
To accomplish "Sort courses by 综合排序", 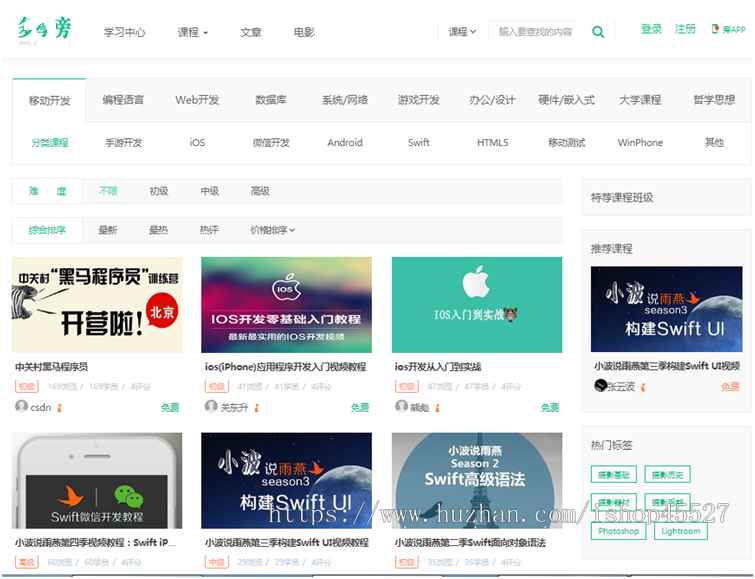I will (47, 230).
